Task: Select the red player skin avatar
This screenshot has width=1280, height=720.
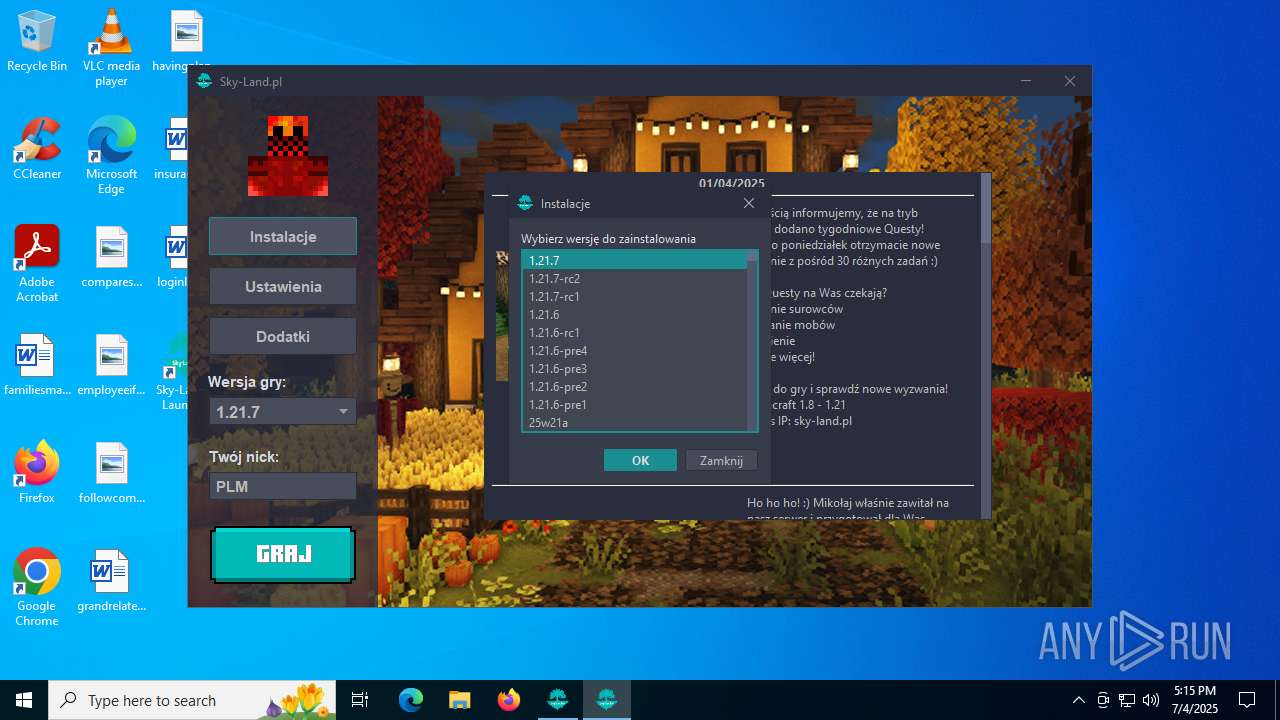Action: point(288,156)
